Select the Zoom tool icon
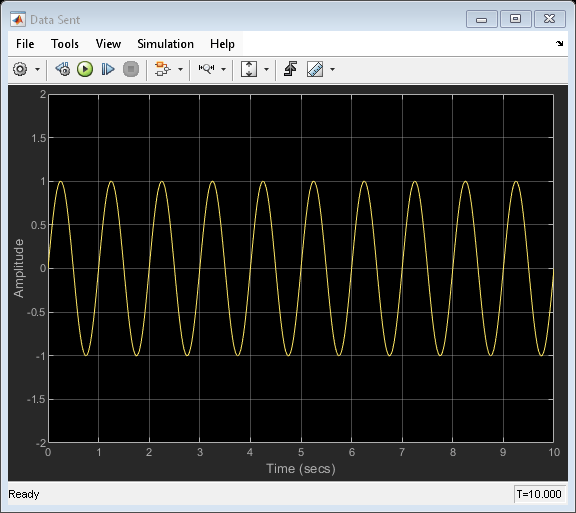 click(206, 69)
